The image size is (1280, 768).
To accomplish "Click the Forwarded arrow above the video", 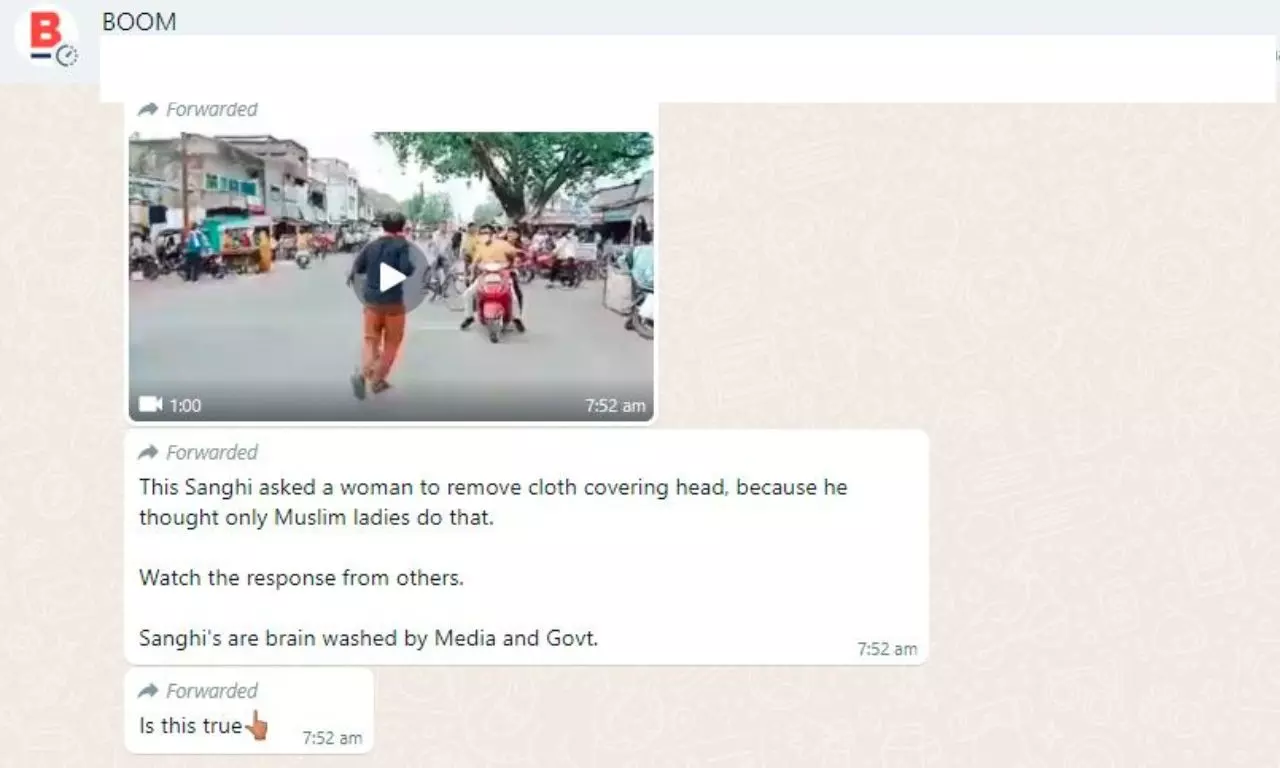I will tap(148, 109).
